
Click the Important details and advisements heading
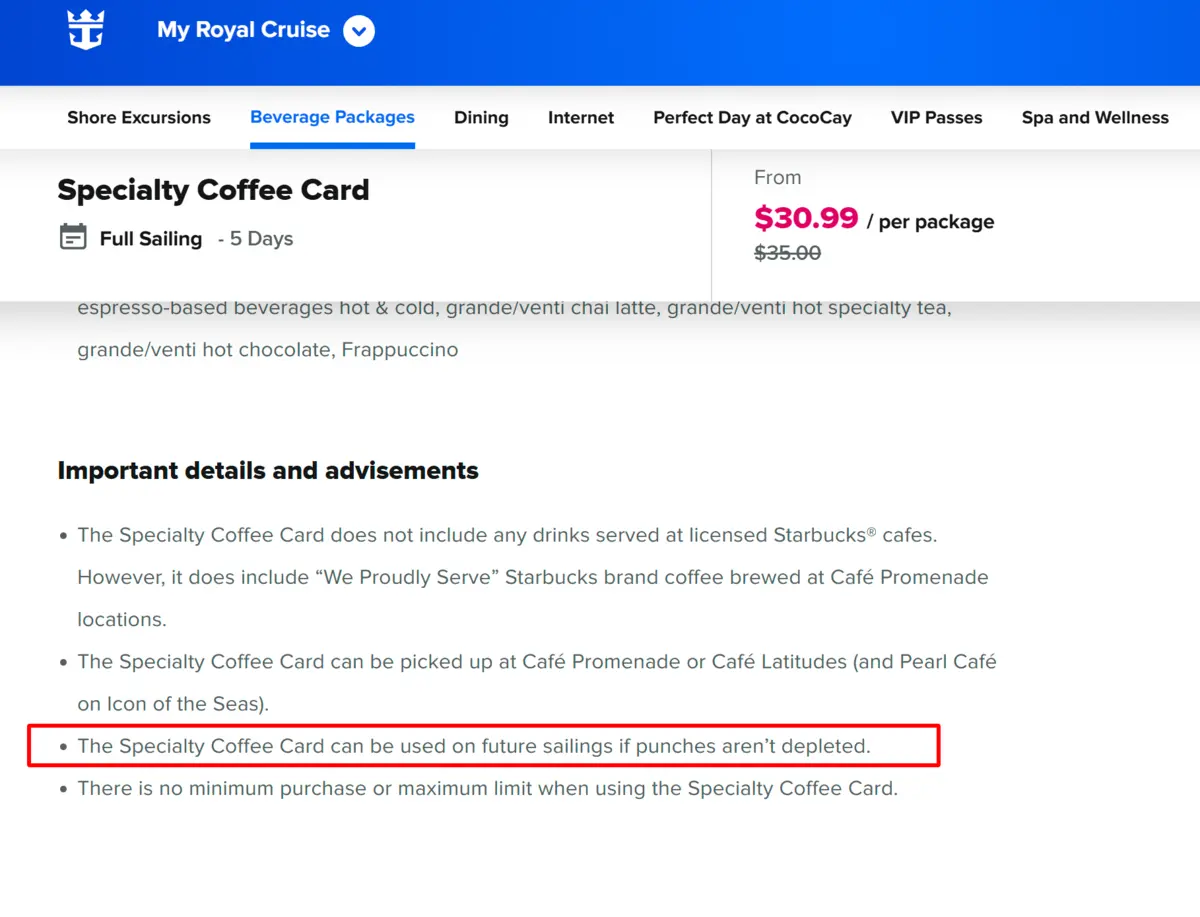[268, 471]
